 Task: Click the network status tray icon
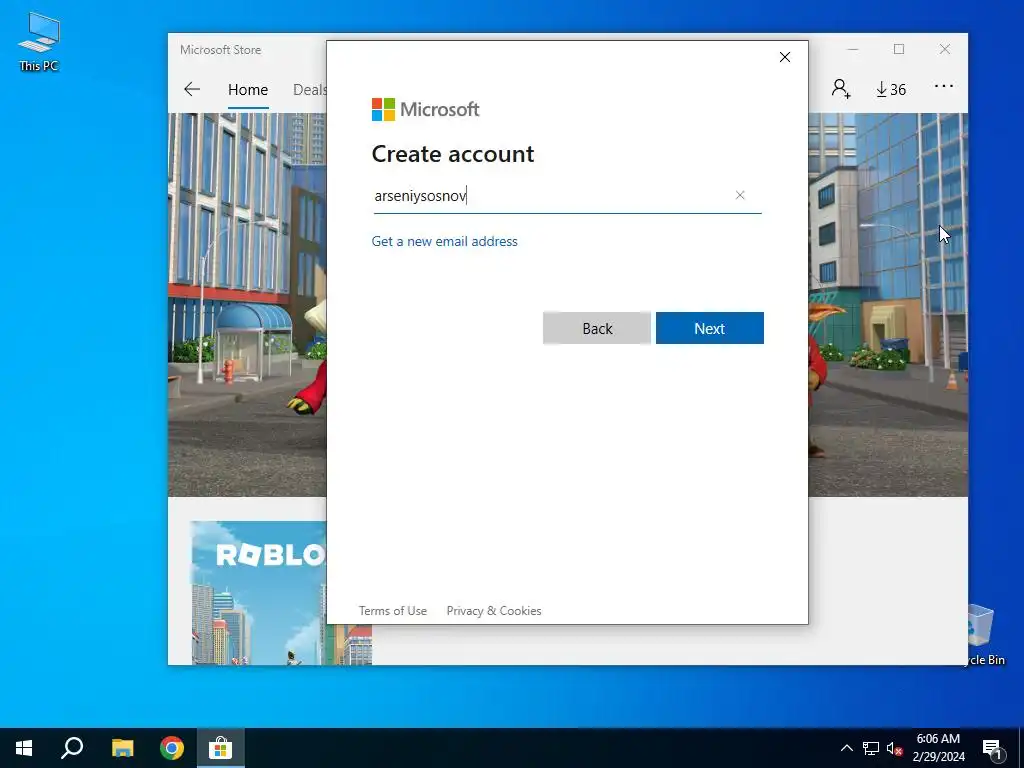coord(871,748)
